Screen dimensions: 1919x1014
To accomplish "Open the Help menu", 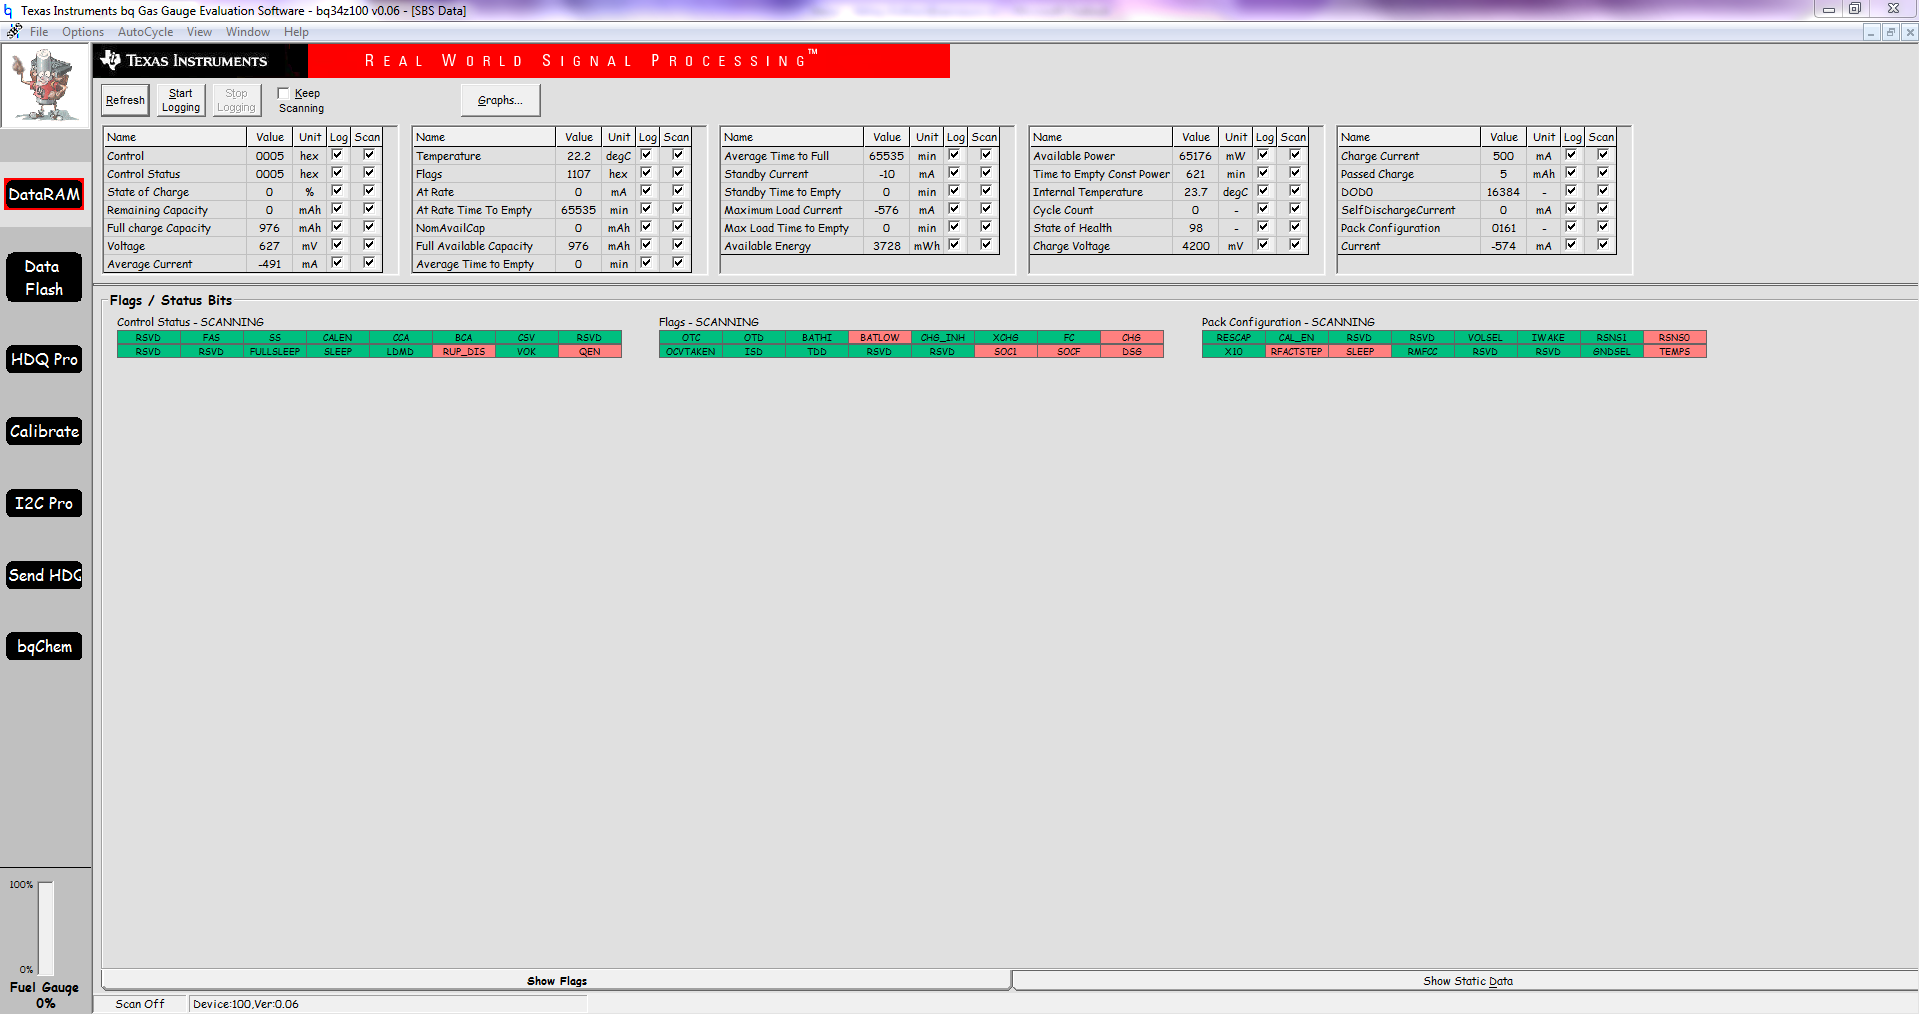I will pyautogui.click(x=296, y=32).
